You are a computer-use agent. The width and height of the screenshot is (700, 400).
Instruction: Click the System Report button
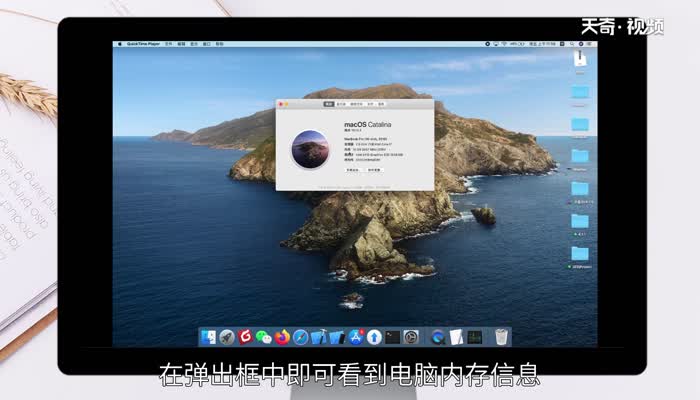(353, 170)
